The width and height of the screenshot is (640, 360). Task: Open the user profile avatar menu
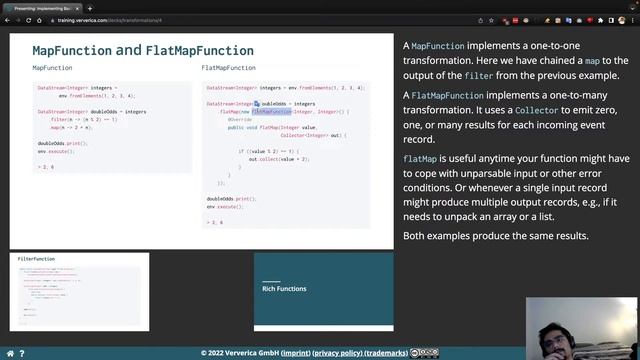click(x=622, y=20)
